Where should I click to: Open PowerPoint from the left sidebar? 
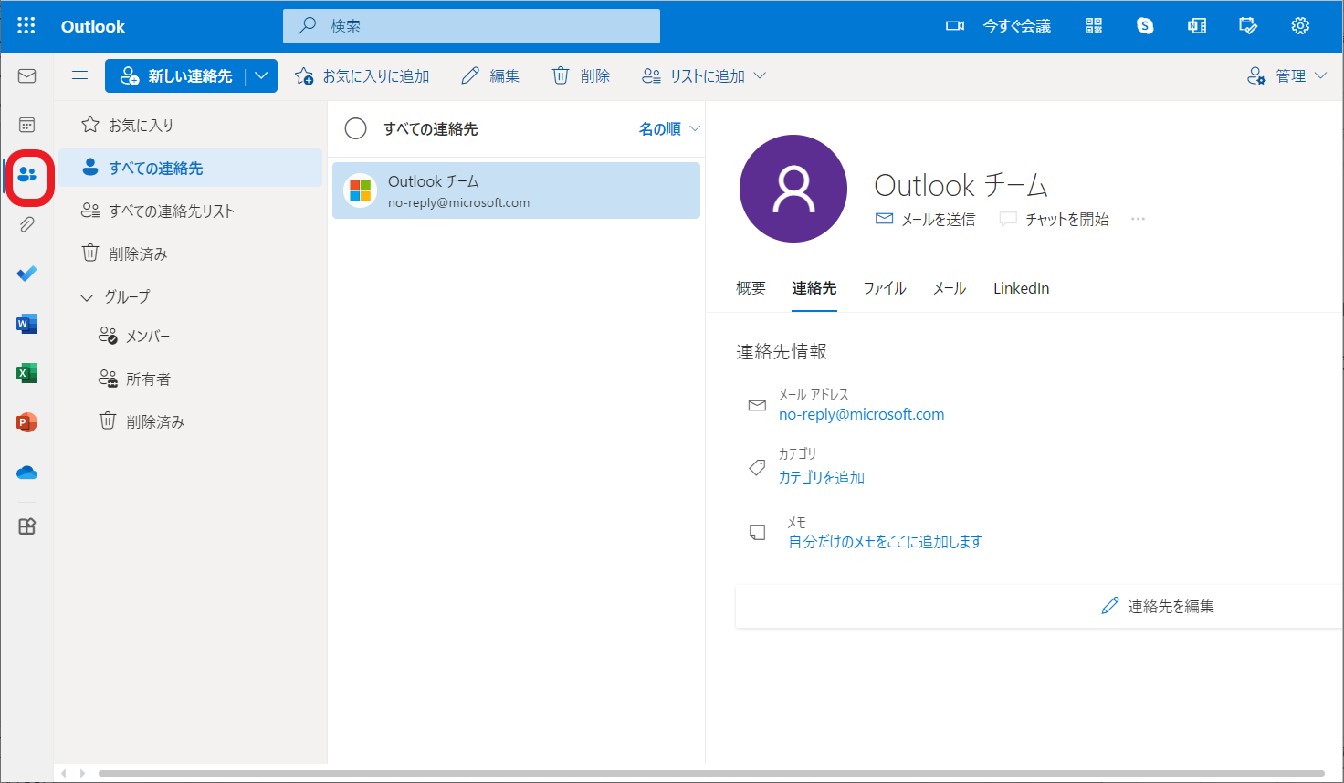click(25, 421)
